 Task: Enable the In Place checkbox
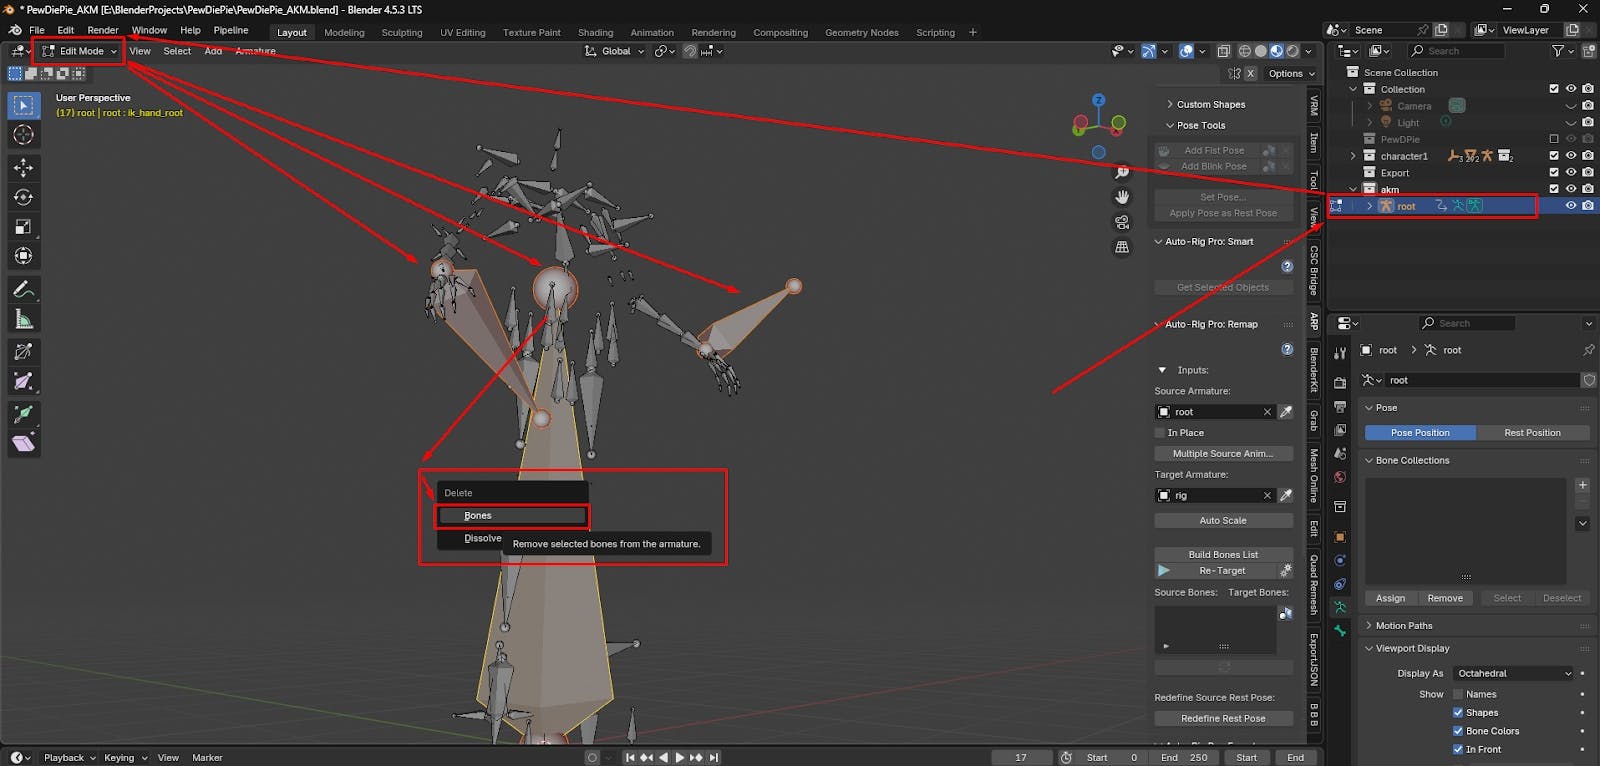click(x=1160, y=433)
